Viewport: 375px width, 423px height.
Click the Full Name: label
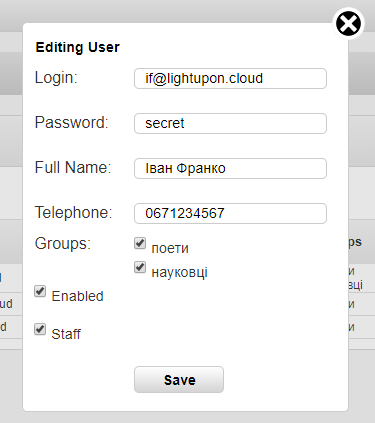(73, 167)
